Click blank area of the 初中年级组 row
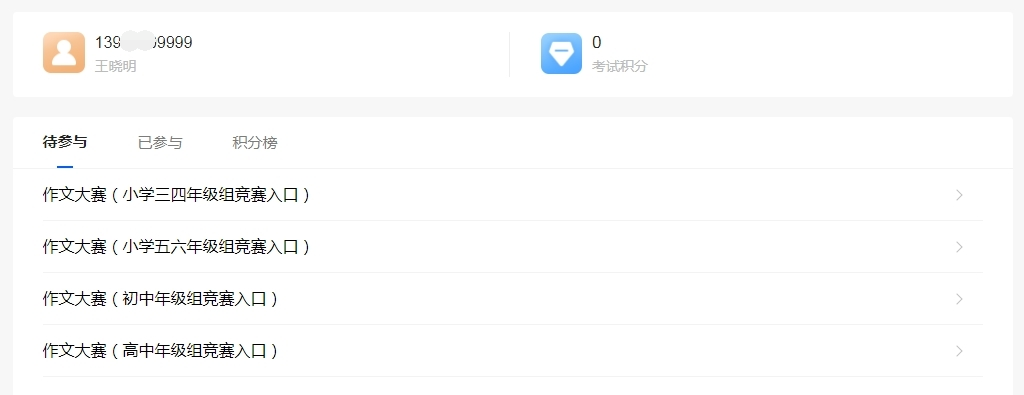The height and width of the screenshot is (395, 1024). [x=614, y=299]
